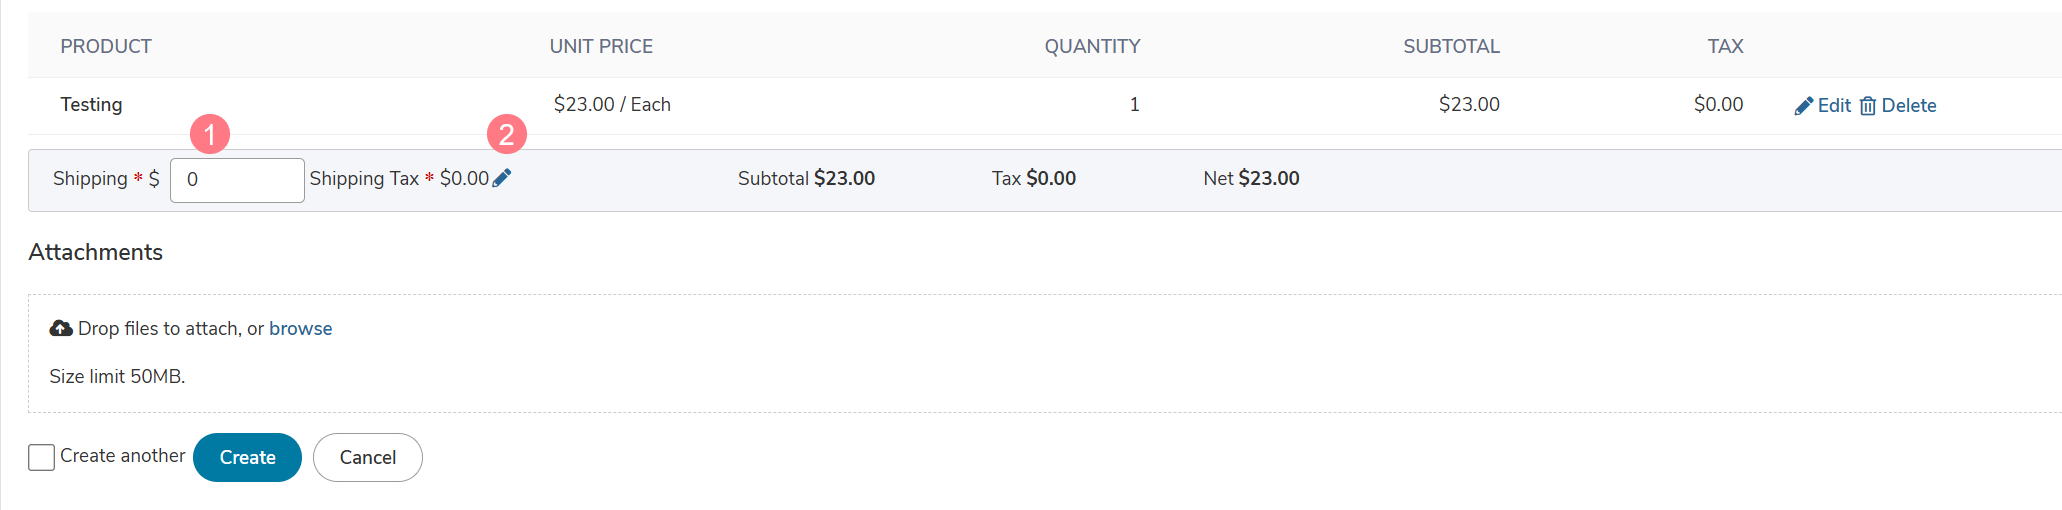Click the SUBTOTAL column header
The image size is (2062, 510).
pos(1451,46)
